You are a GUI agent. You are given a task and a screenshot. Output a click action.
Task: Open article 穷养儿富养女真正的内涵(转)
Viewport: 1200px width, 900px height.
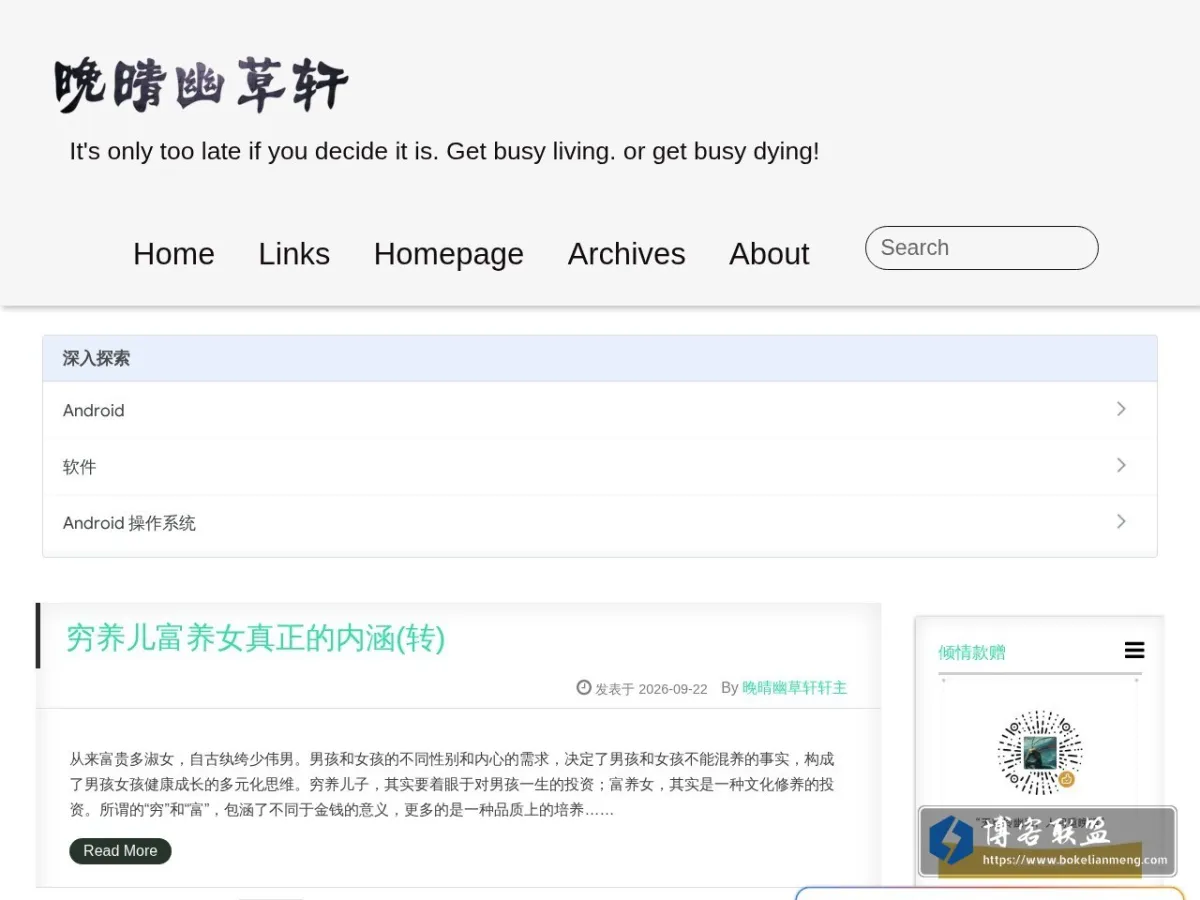[x=255, y=638]
